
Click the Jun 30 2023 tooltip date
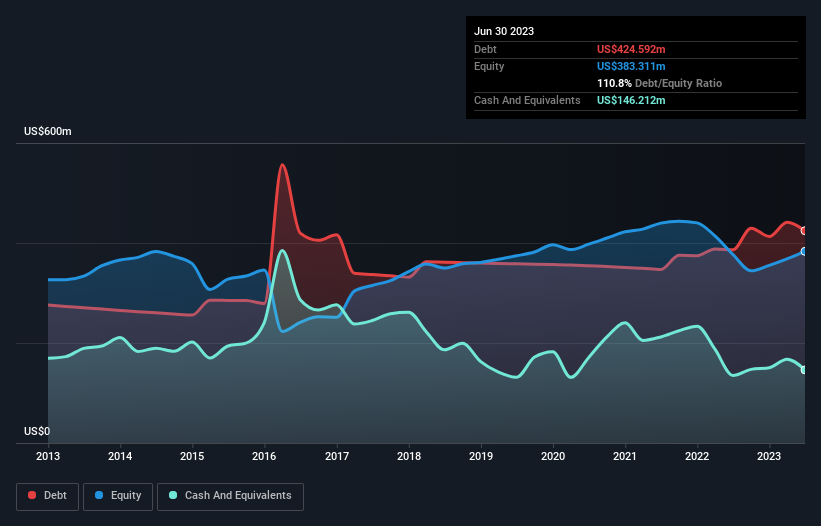click(504, 31)
